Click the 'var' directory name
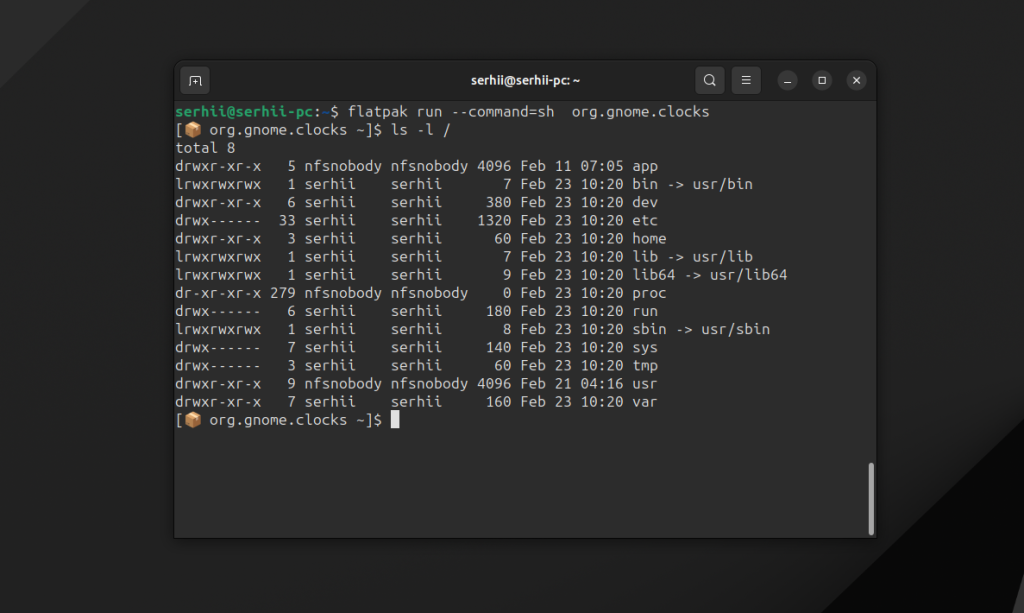This screenshot has width=1024, height=613. (x=645, y=402)
